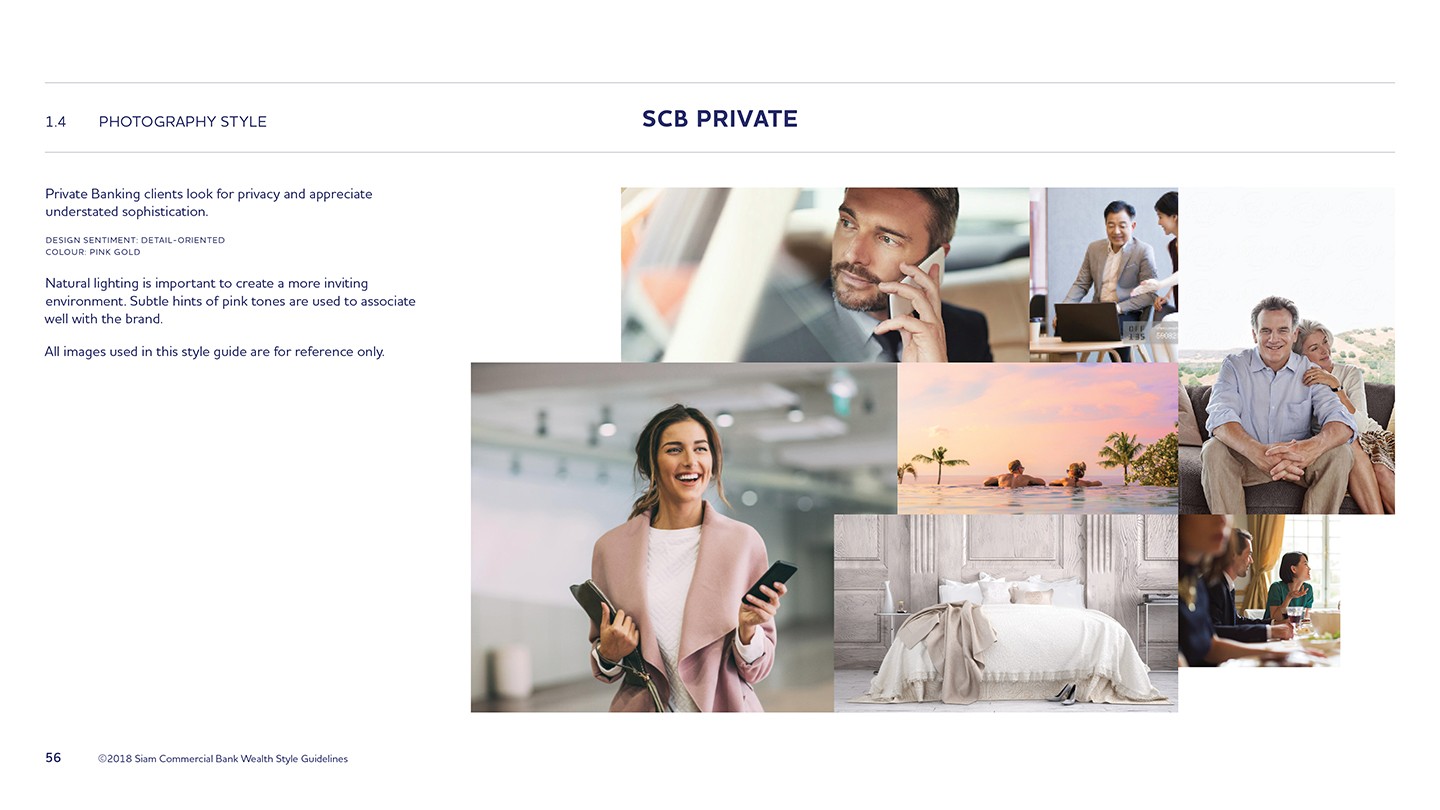The width and height of the screenshot is (1440, 810).
Task: Open the smiling woman in pink coat photo
Action: (652, 537)
